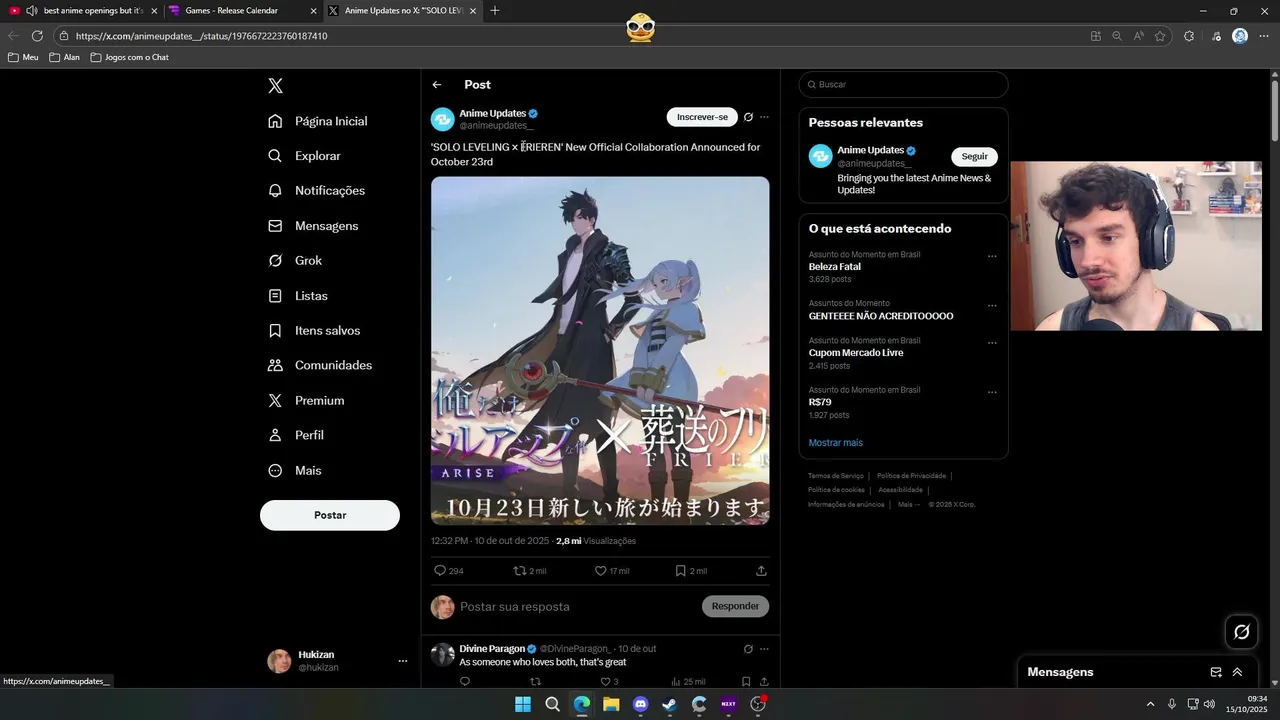
Task: Open Grok from the sidebar
Action: (295, 261)
